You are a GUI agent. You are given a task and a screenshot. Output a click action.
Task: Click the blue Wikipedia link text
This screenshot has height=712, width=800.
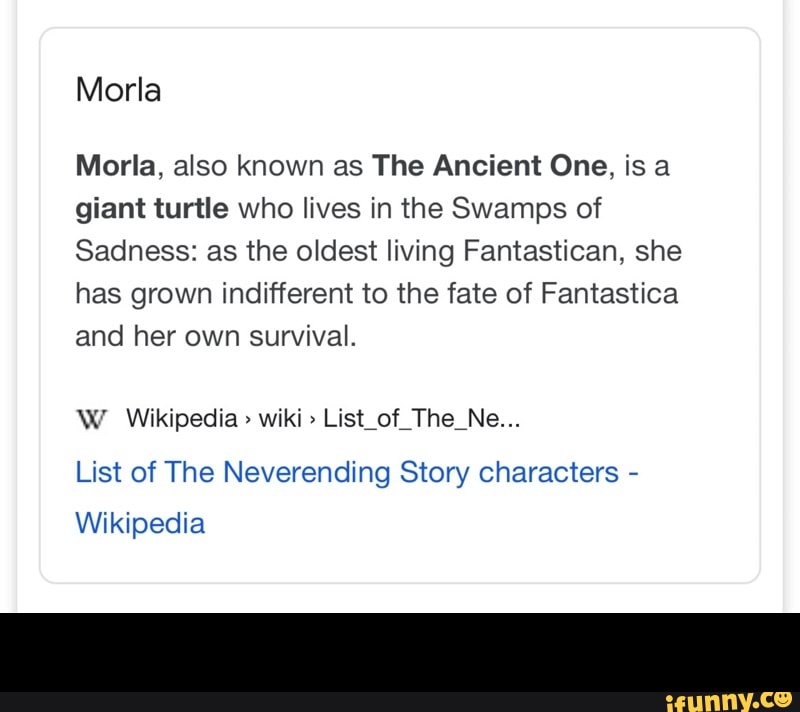click(x=139, y=523)
